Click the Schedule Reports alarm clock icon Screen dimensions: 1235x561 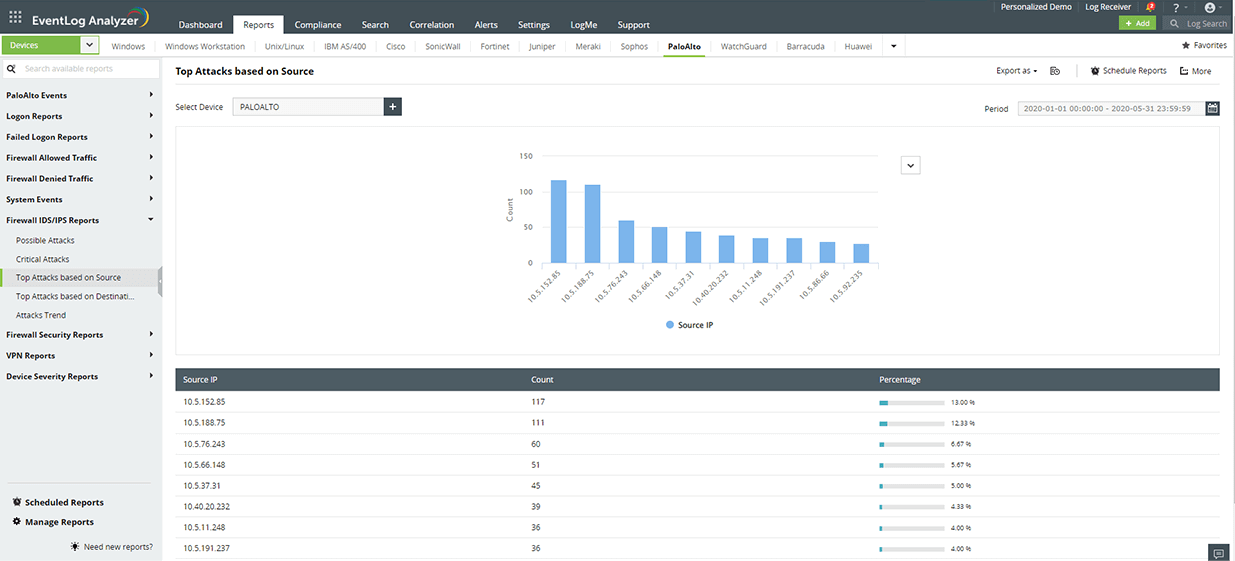click(1095, 71)
